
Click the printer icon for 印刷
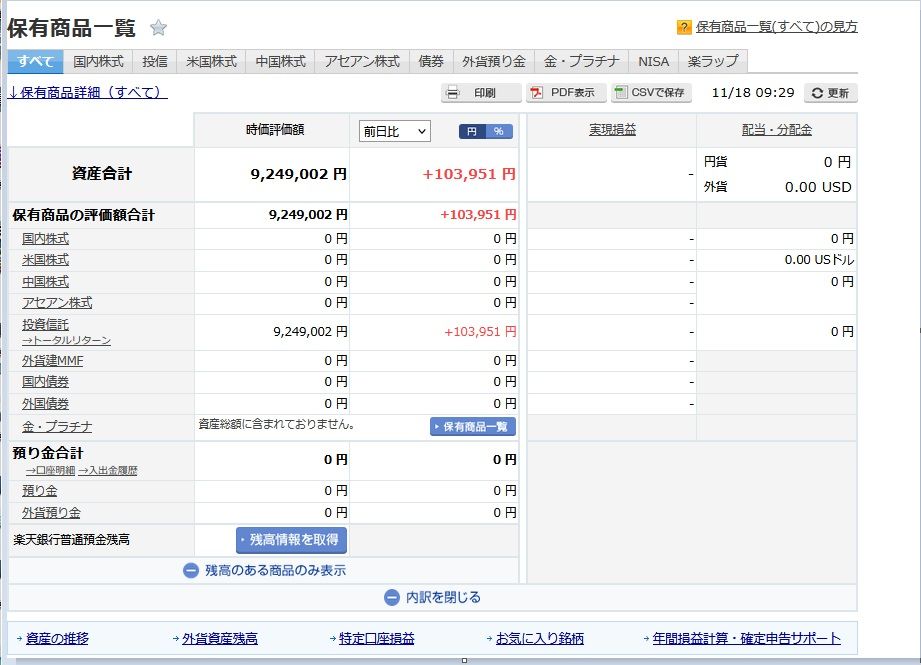[x=452, y=93]
